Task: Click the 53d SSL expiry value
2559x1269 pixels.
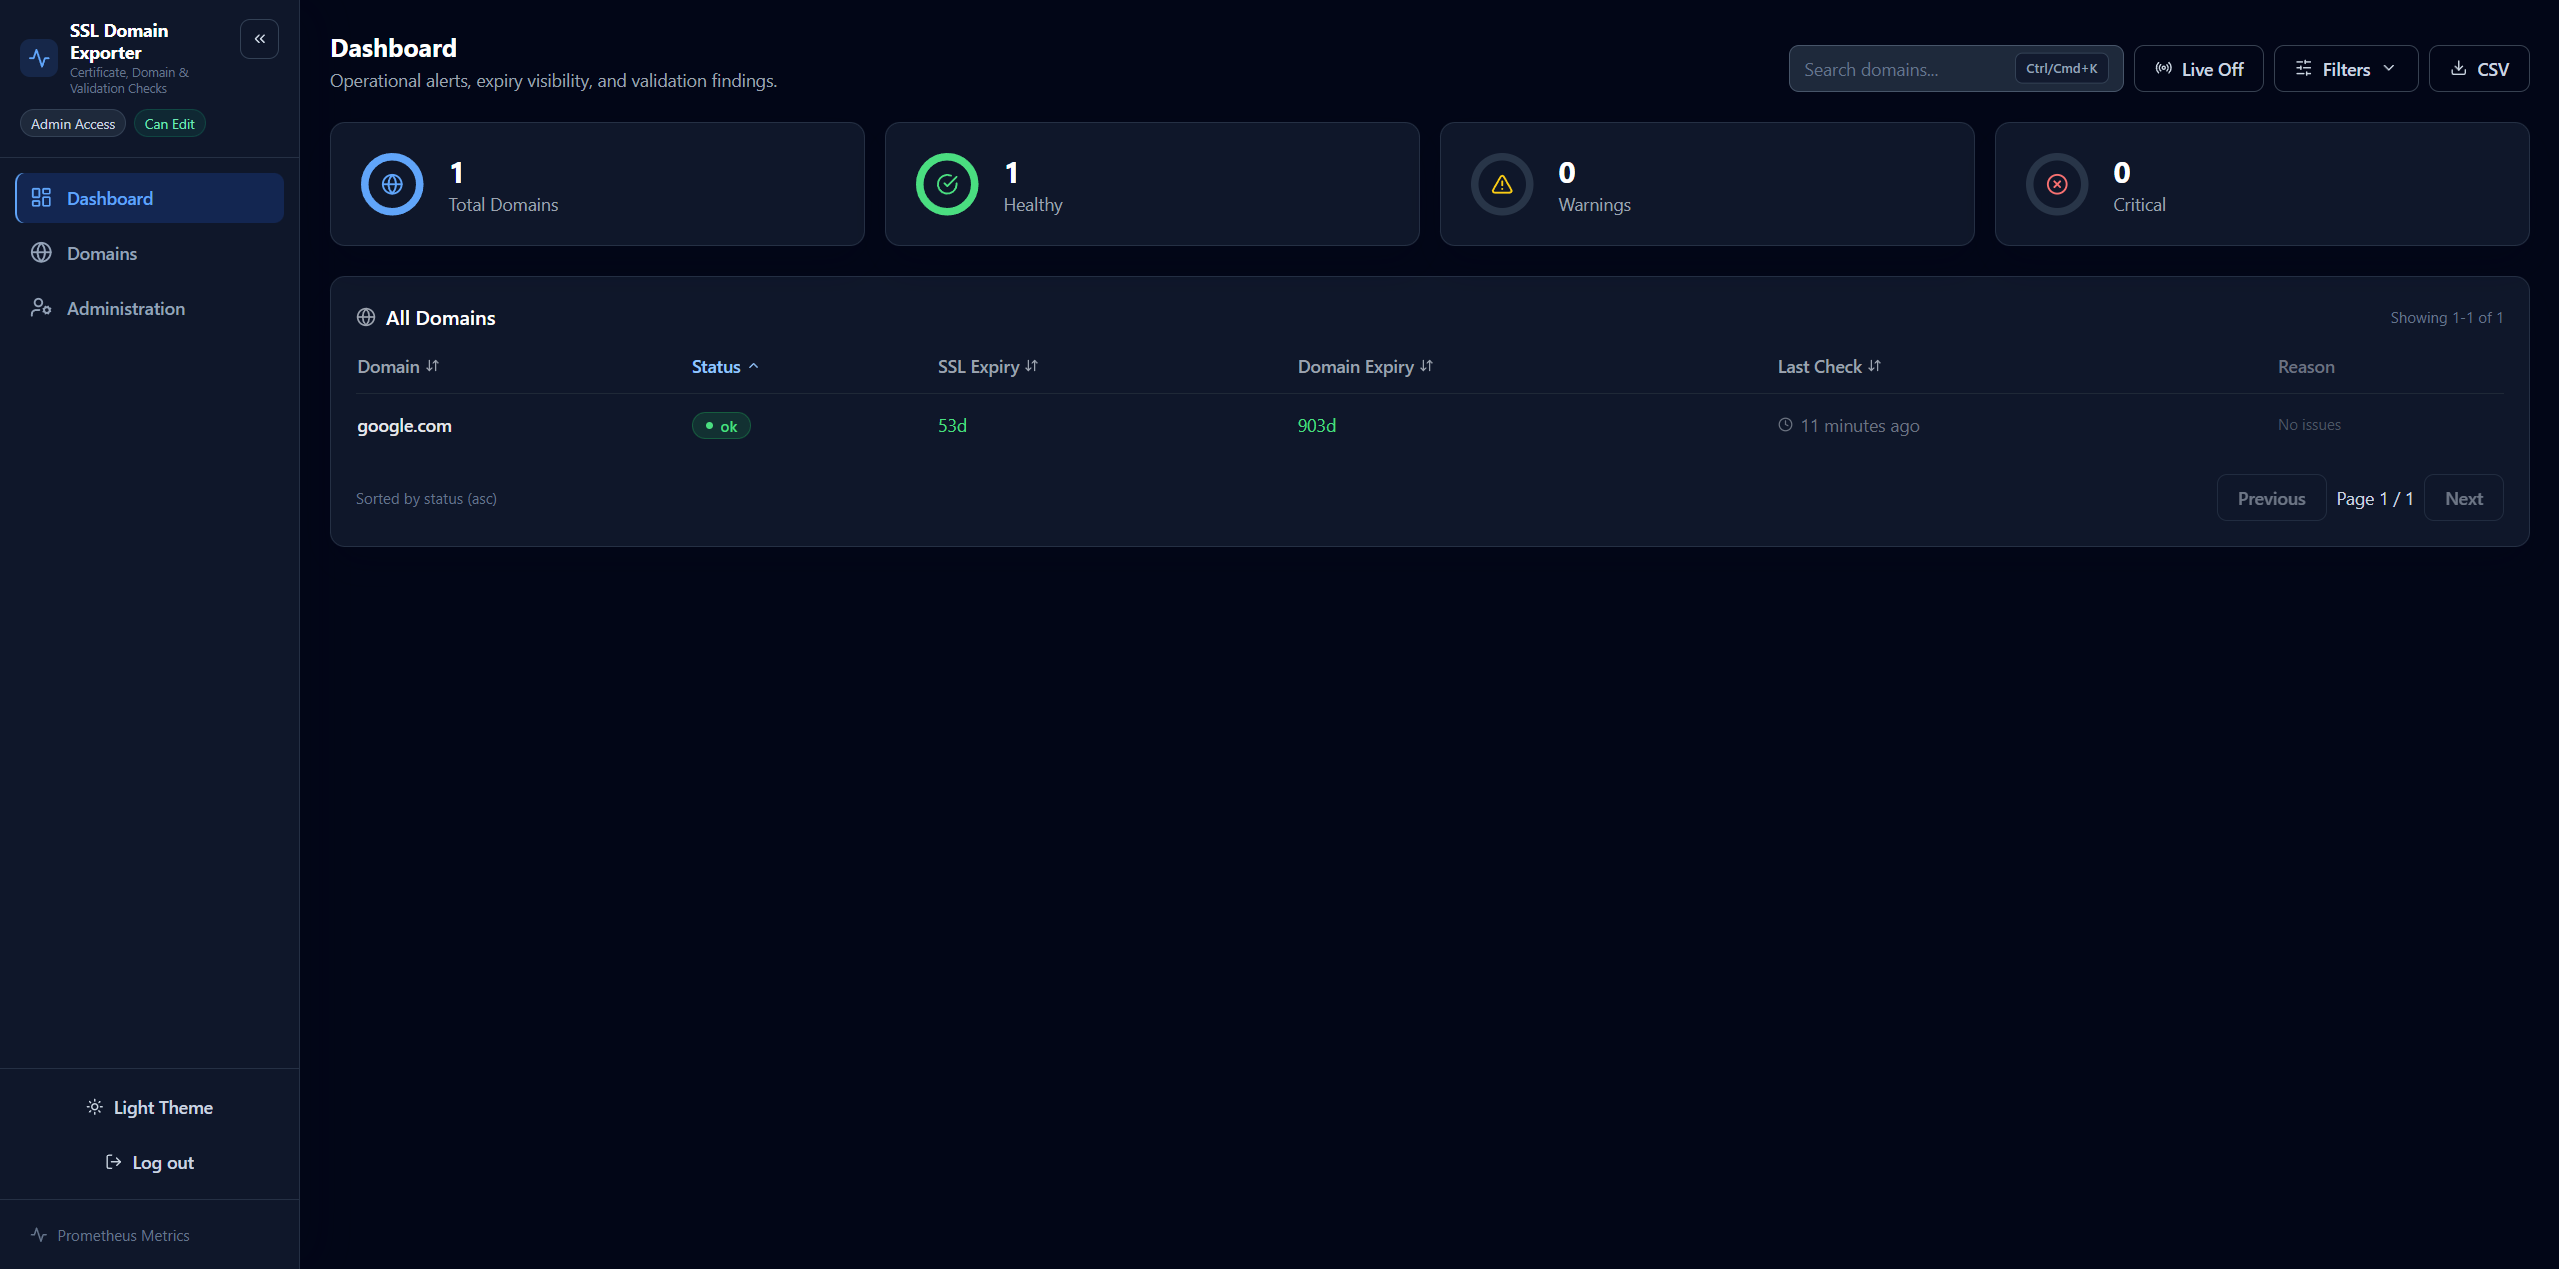Action: [952, 425]
